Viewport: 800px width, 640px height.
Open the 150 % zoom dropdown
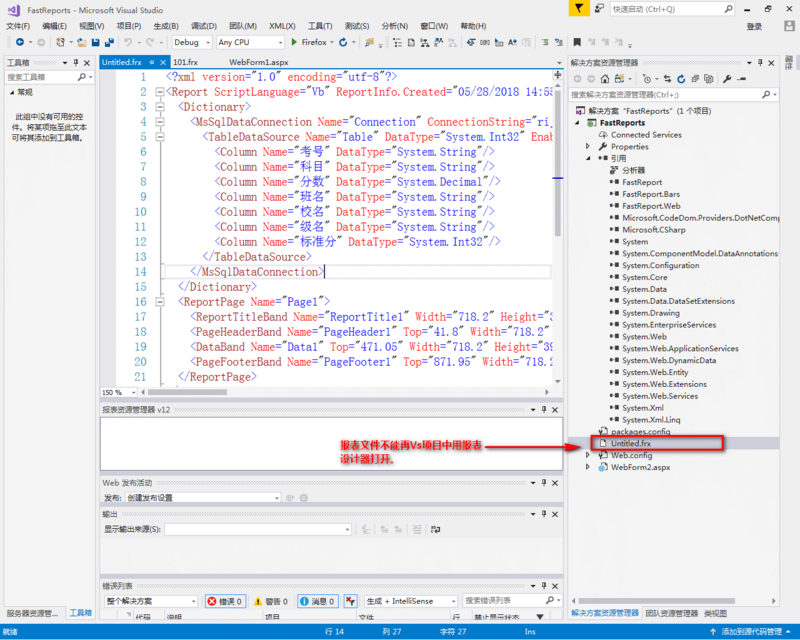pyautogui.click(x=119, y=392)
